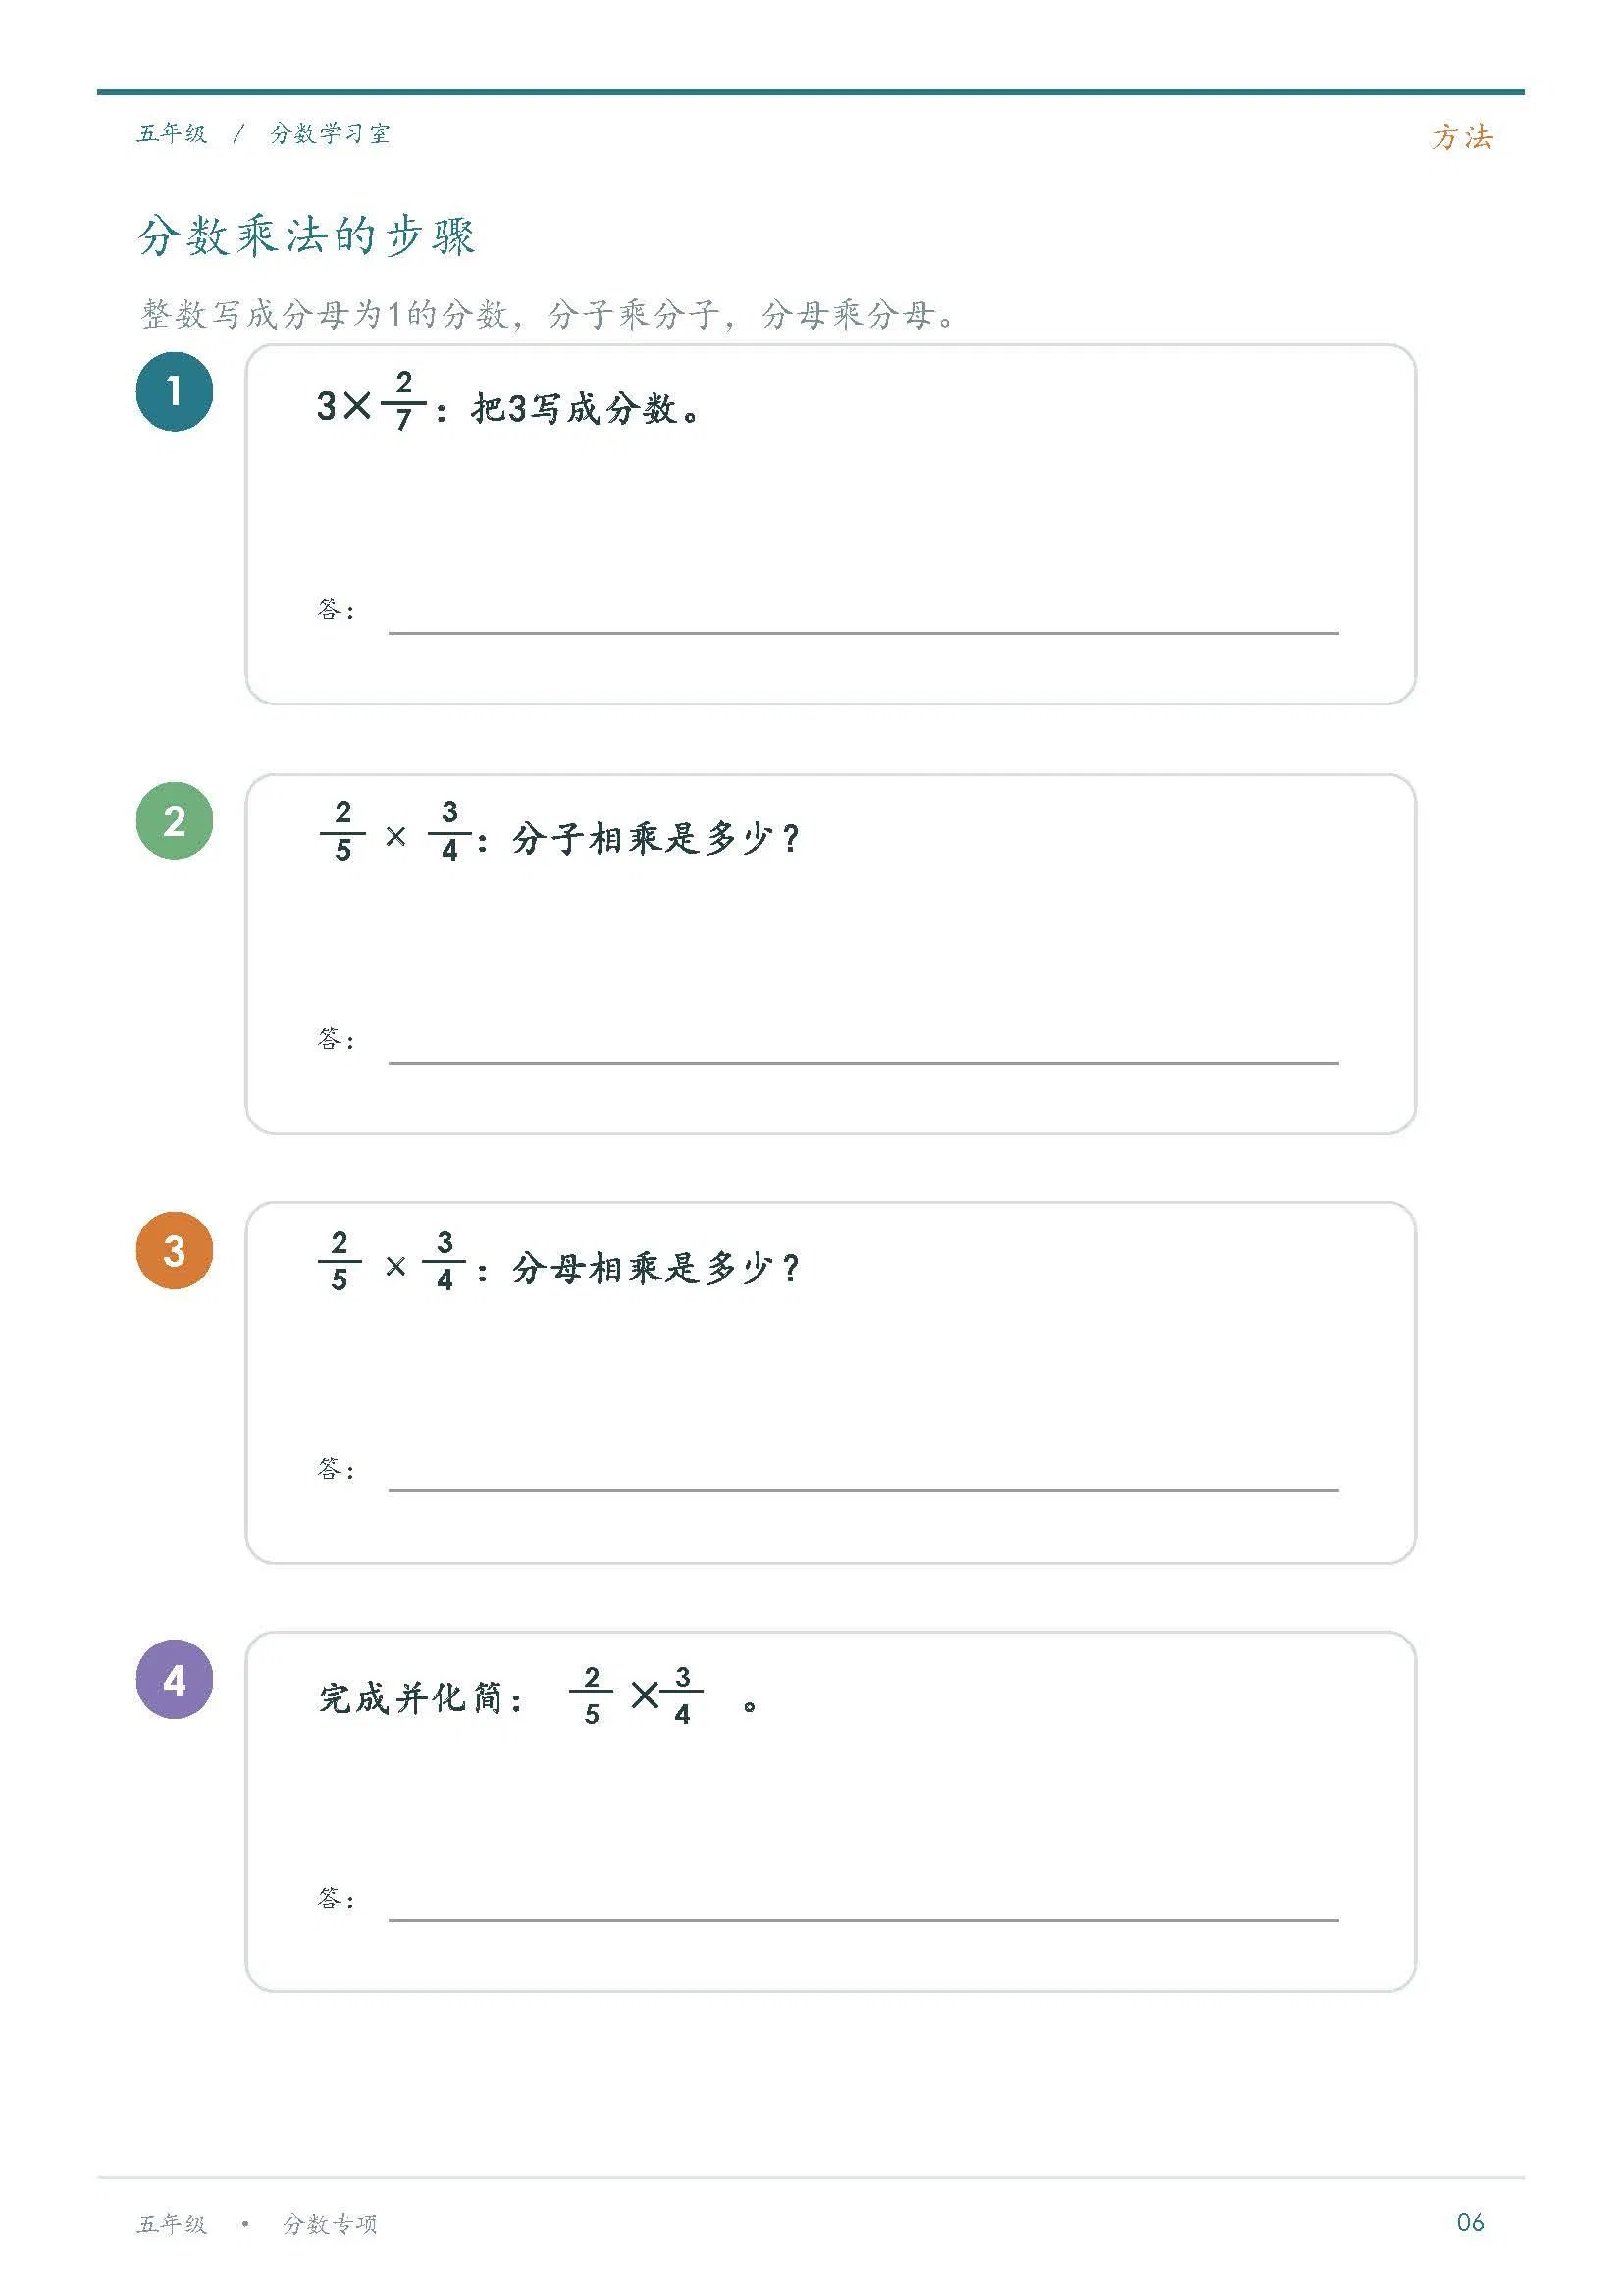Click the text 完成并化简

point(409,1698)
